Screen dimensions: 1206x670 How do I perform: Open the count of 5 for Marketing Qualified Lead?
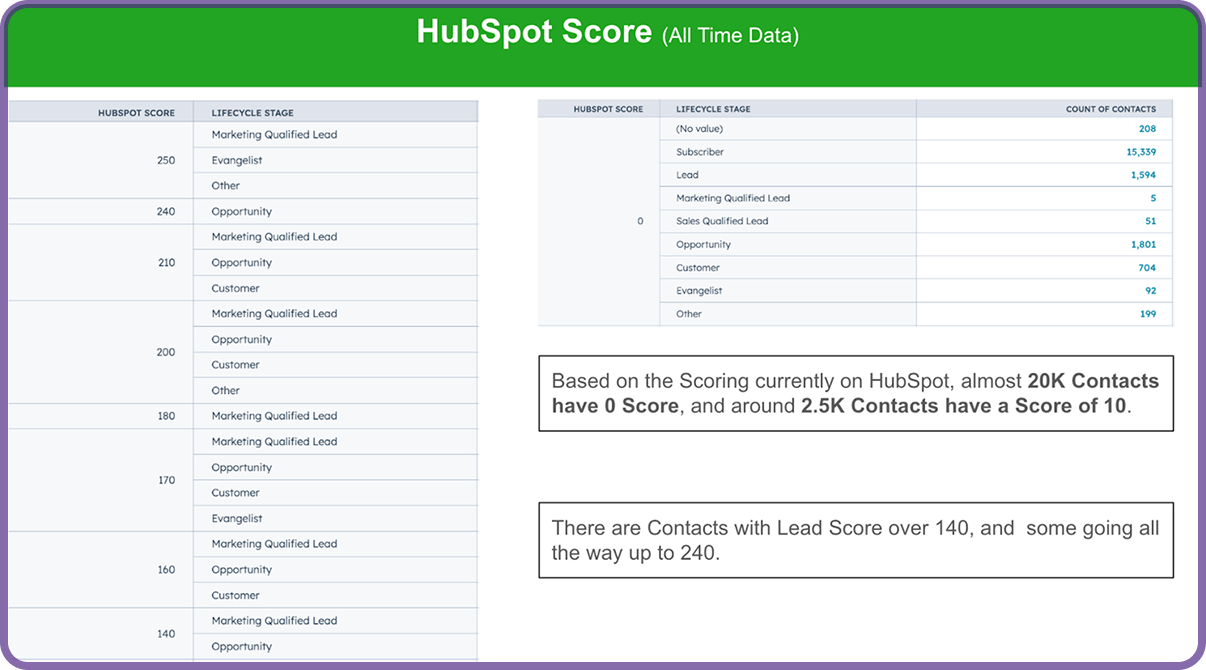coord(1153,198)
